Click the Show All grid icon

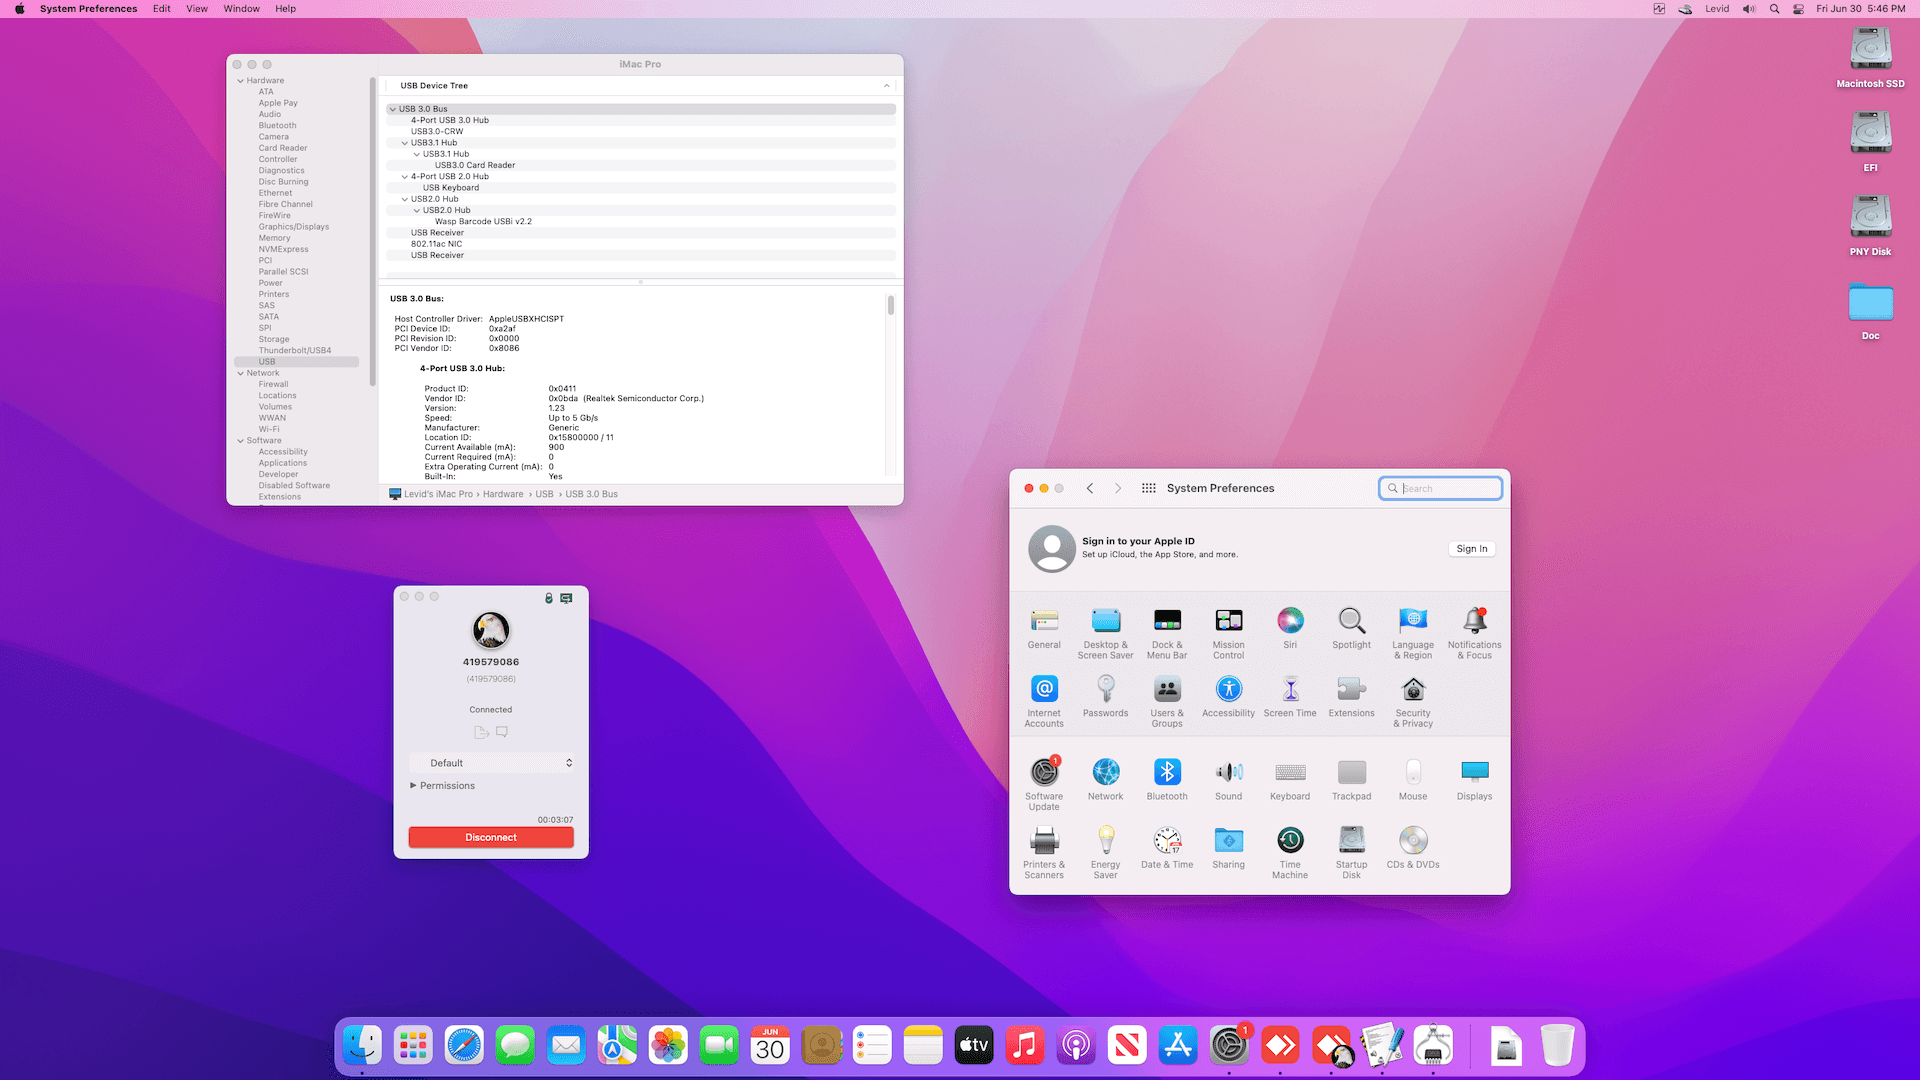(x=1149, y=488)
